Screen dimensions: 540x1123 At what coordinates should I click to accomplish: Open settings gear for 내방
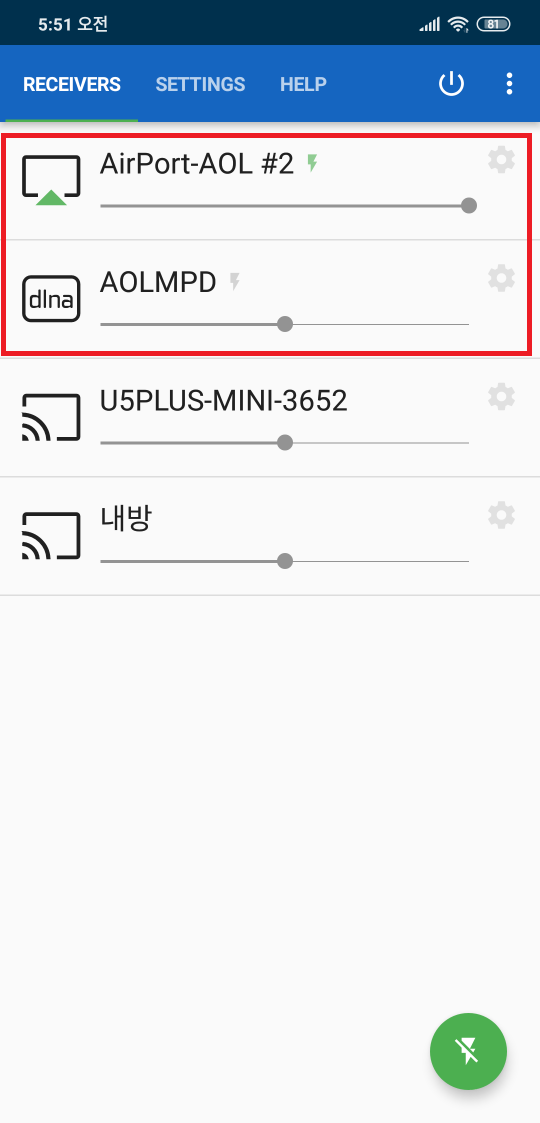pos(501,515)
